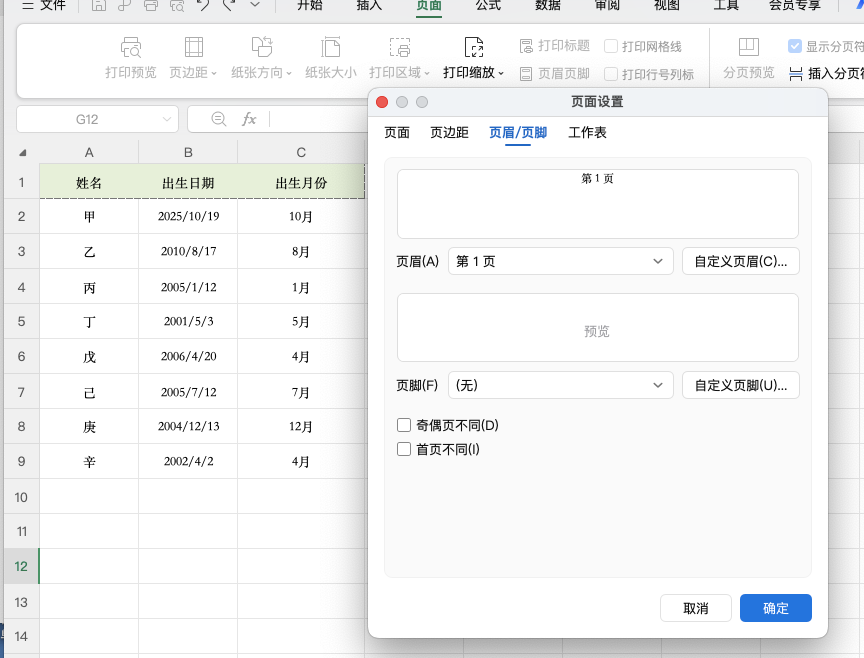Image resolution: width=864 pixels, height=658 pixels.
Task: Switch to the 插入 ribbon tab
Action: pos(369,5)
